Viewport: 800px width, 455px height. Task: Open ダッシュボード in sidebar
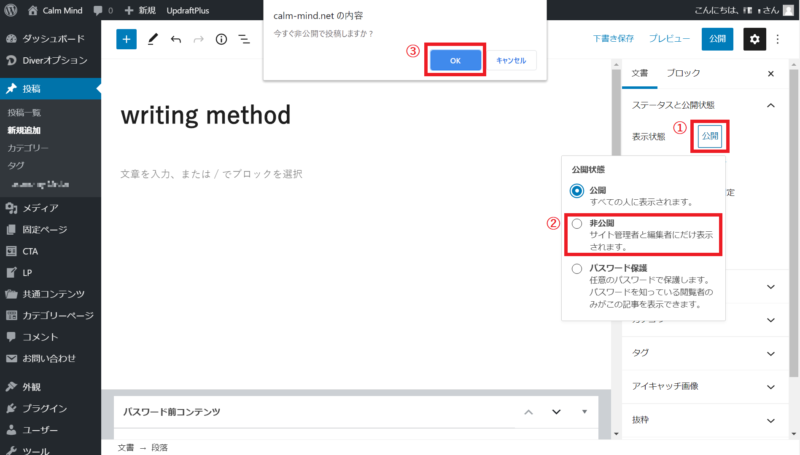(x=51, y=39)
